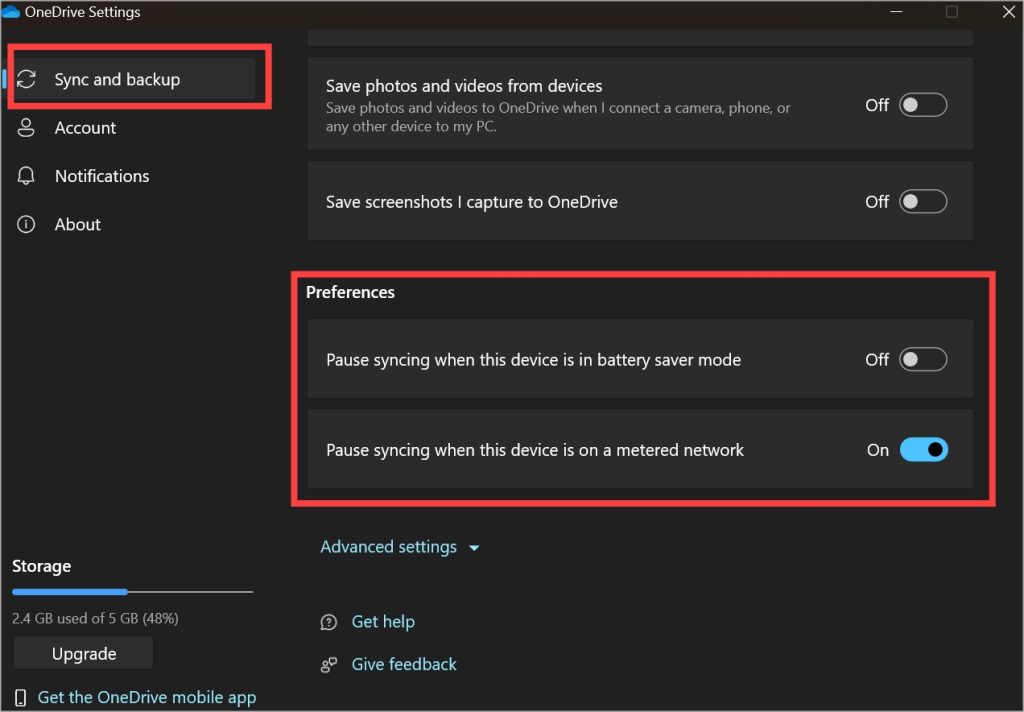This screenshot has height=712, width=1024.
Task: Click the storage usage progress bar
Action: (132, 592)
